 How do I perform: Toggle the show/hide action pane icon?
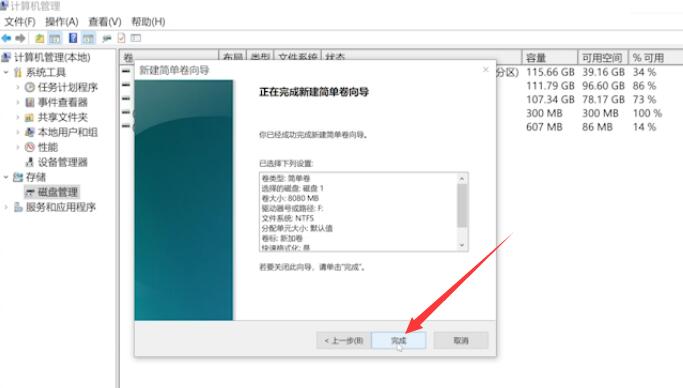tap(88, 38)
